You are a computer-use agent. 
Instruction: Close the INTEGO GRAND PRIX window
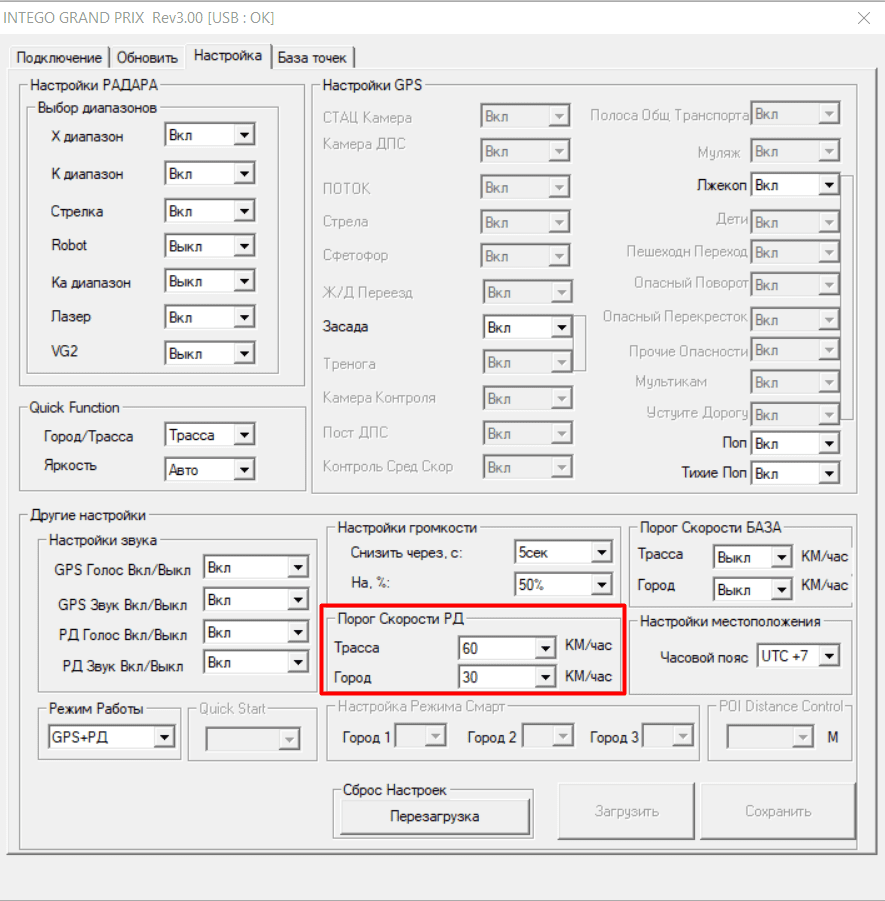tap(863, 18)
